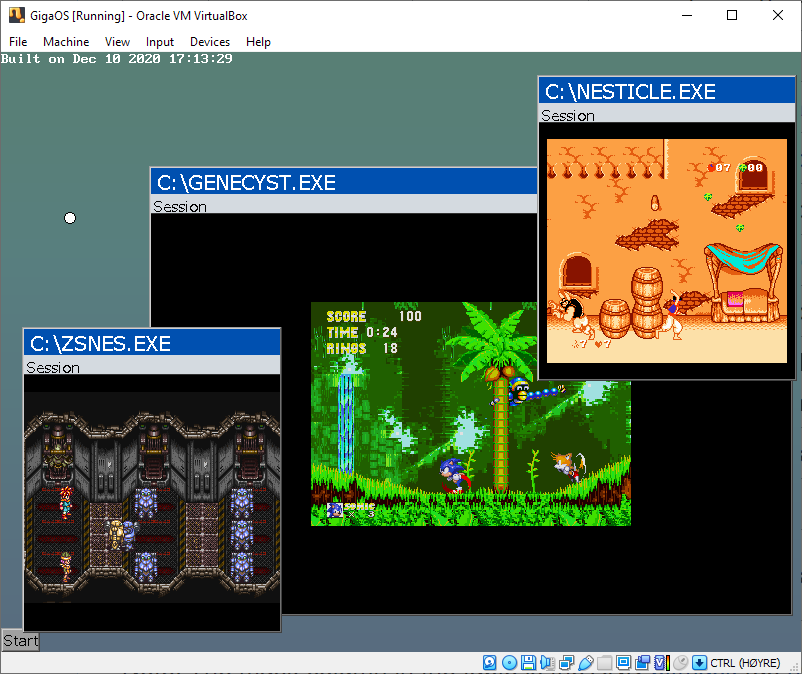Viewport: 802px width, 674px height.
Task: Open the Input menu
Action: pyautogui.click(x=160, y=41)
